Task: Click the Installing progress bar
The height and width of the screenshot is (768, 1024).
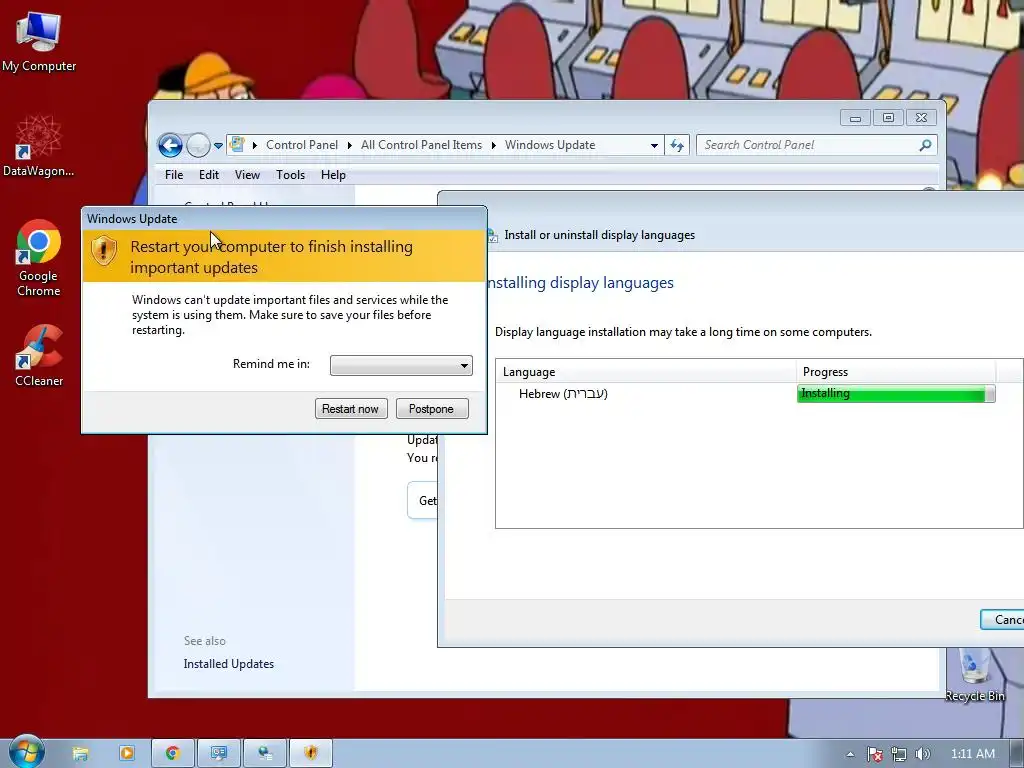Action: [896, 394]
